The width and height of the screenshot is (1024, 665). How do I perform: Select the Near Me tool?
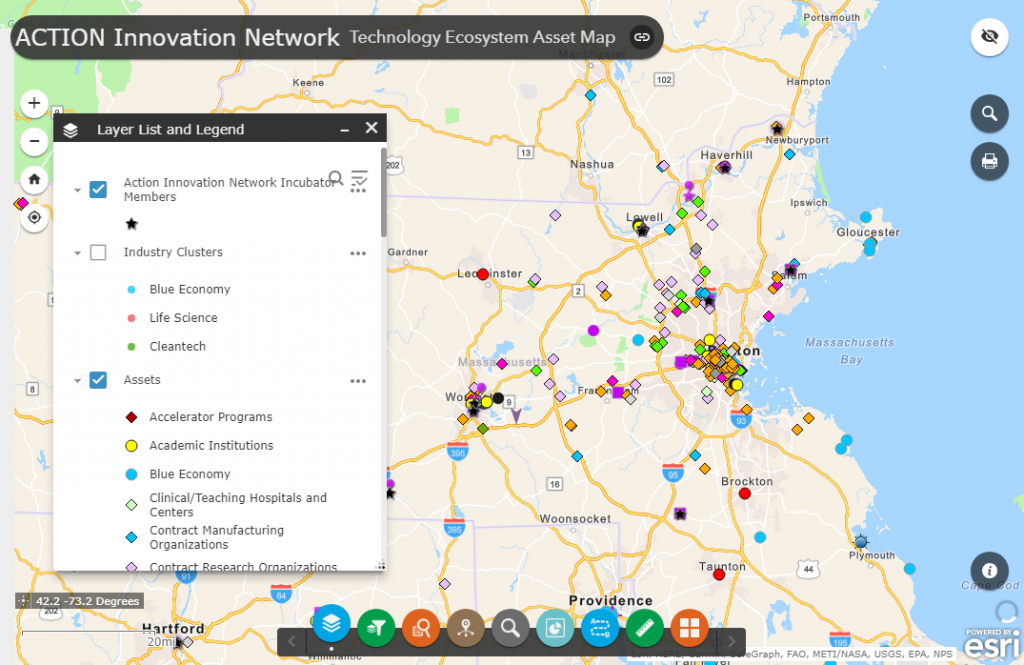tap(465, 628)
